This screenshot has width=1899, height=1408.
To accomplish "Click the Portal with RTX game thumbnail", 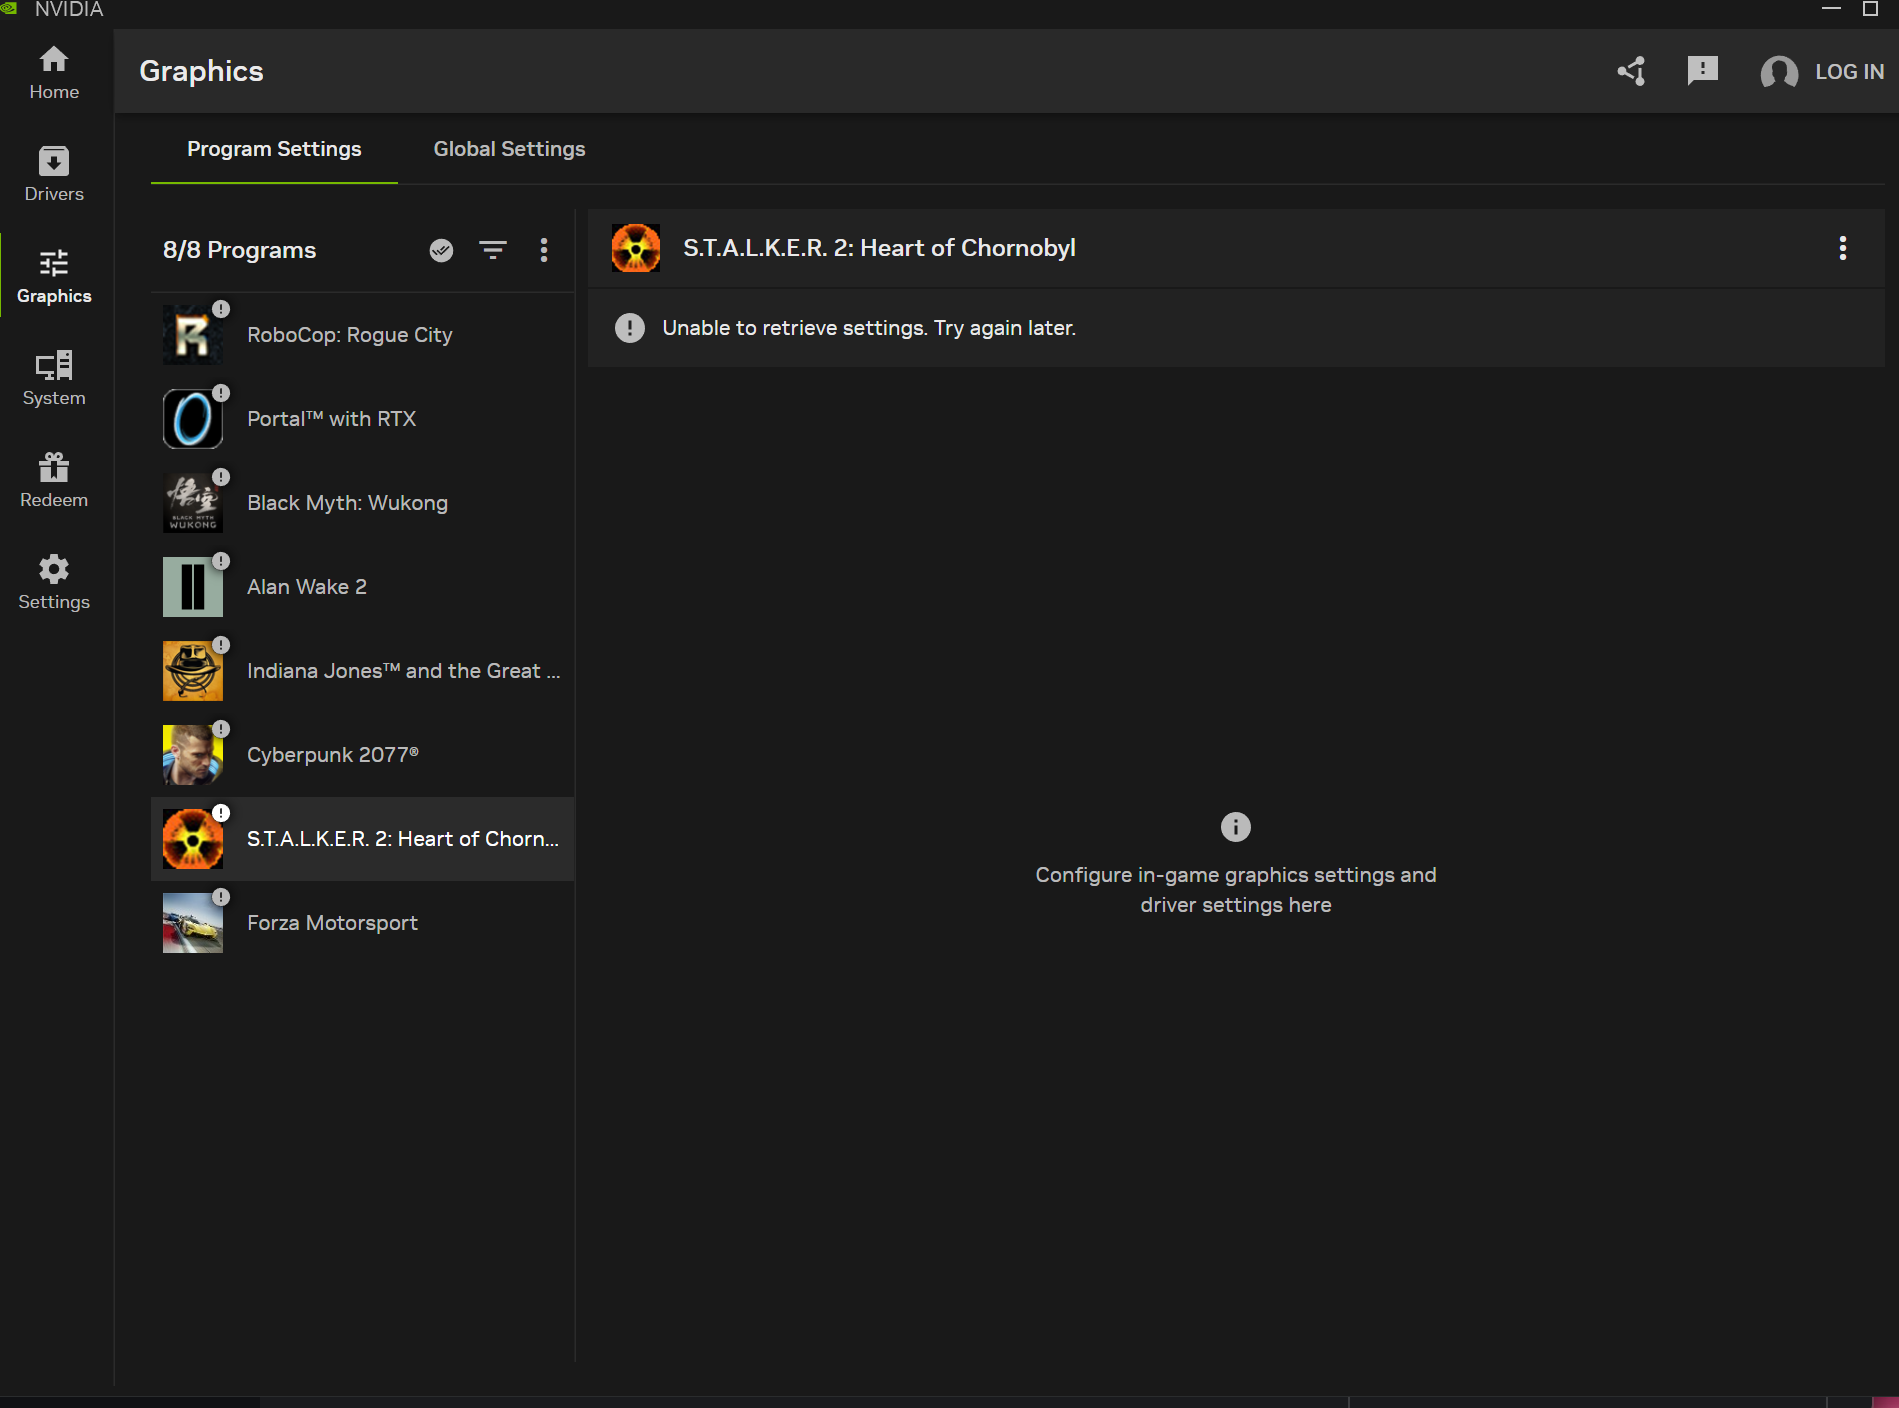I will pyautogui.click(x=193, y=419).
